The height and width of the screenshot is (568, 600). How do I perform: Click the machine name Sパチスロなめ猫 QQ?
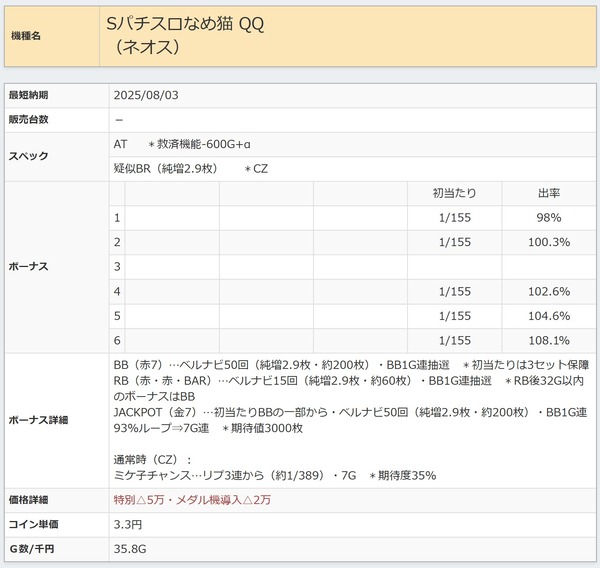pyautogui.click(x=185, y=24)
